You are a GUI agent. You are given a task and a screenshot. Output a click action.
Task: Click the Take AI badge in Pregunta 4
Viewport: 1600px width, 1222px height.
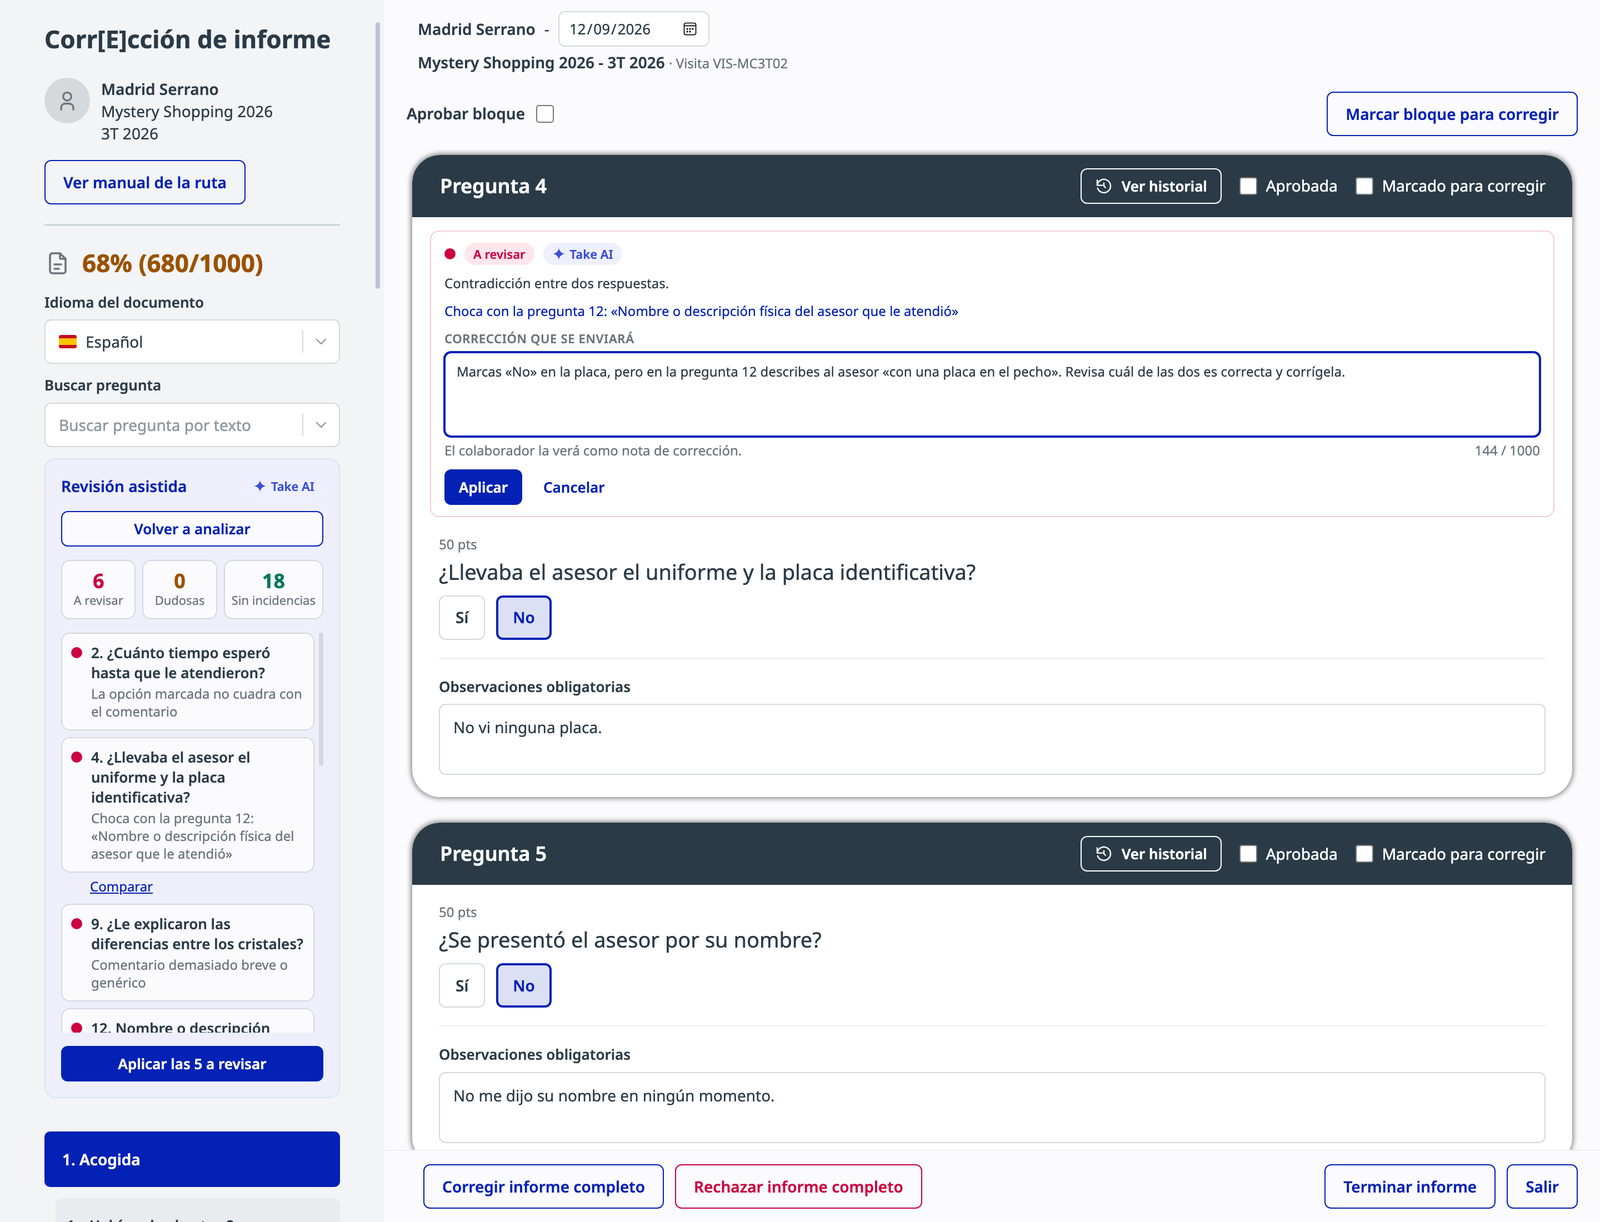pyautogui.click(x=583, y=254)
